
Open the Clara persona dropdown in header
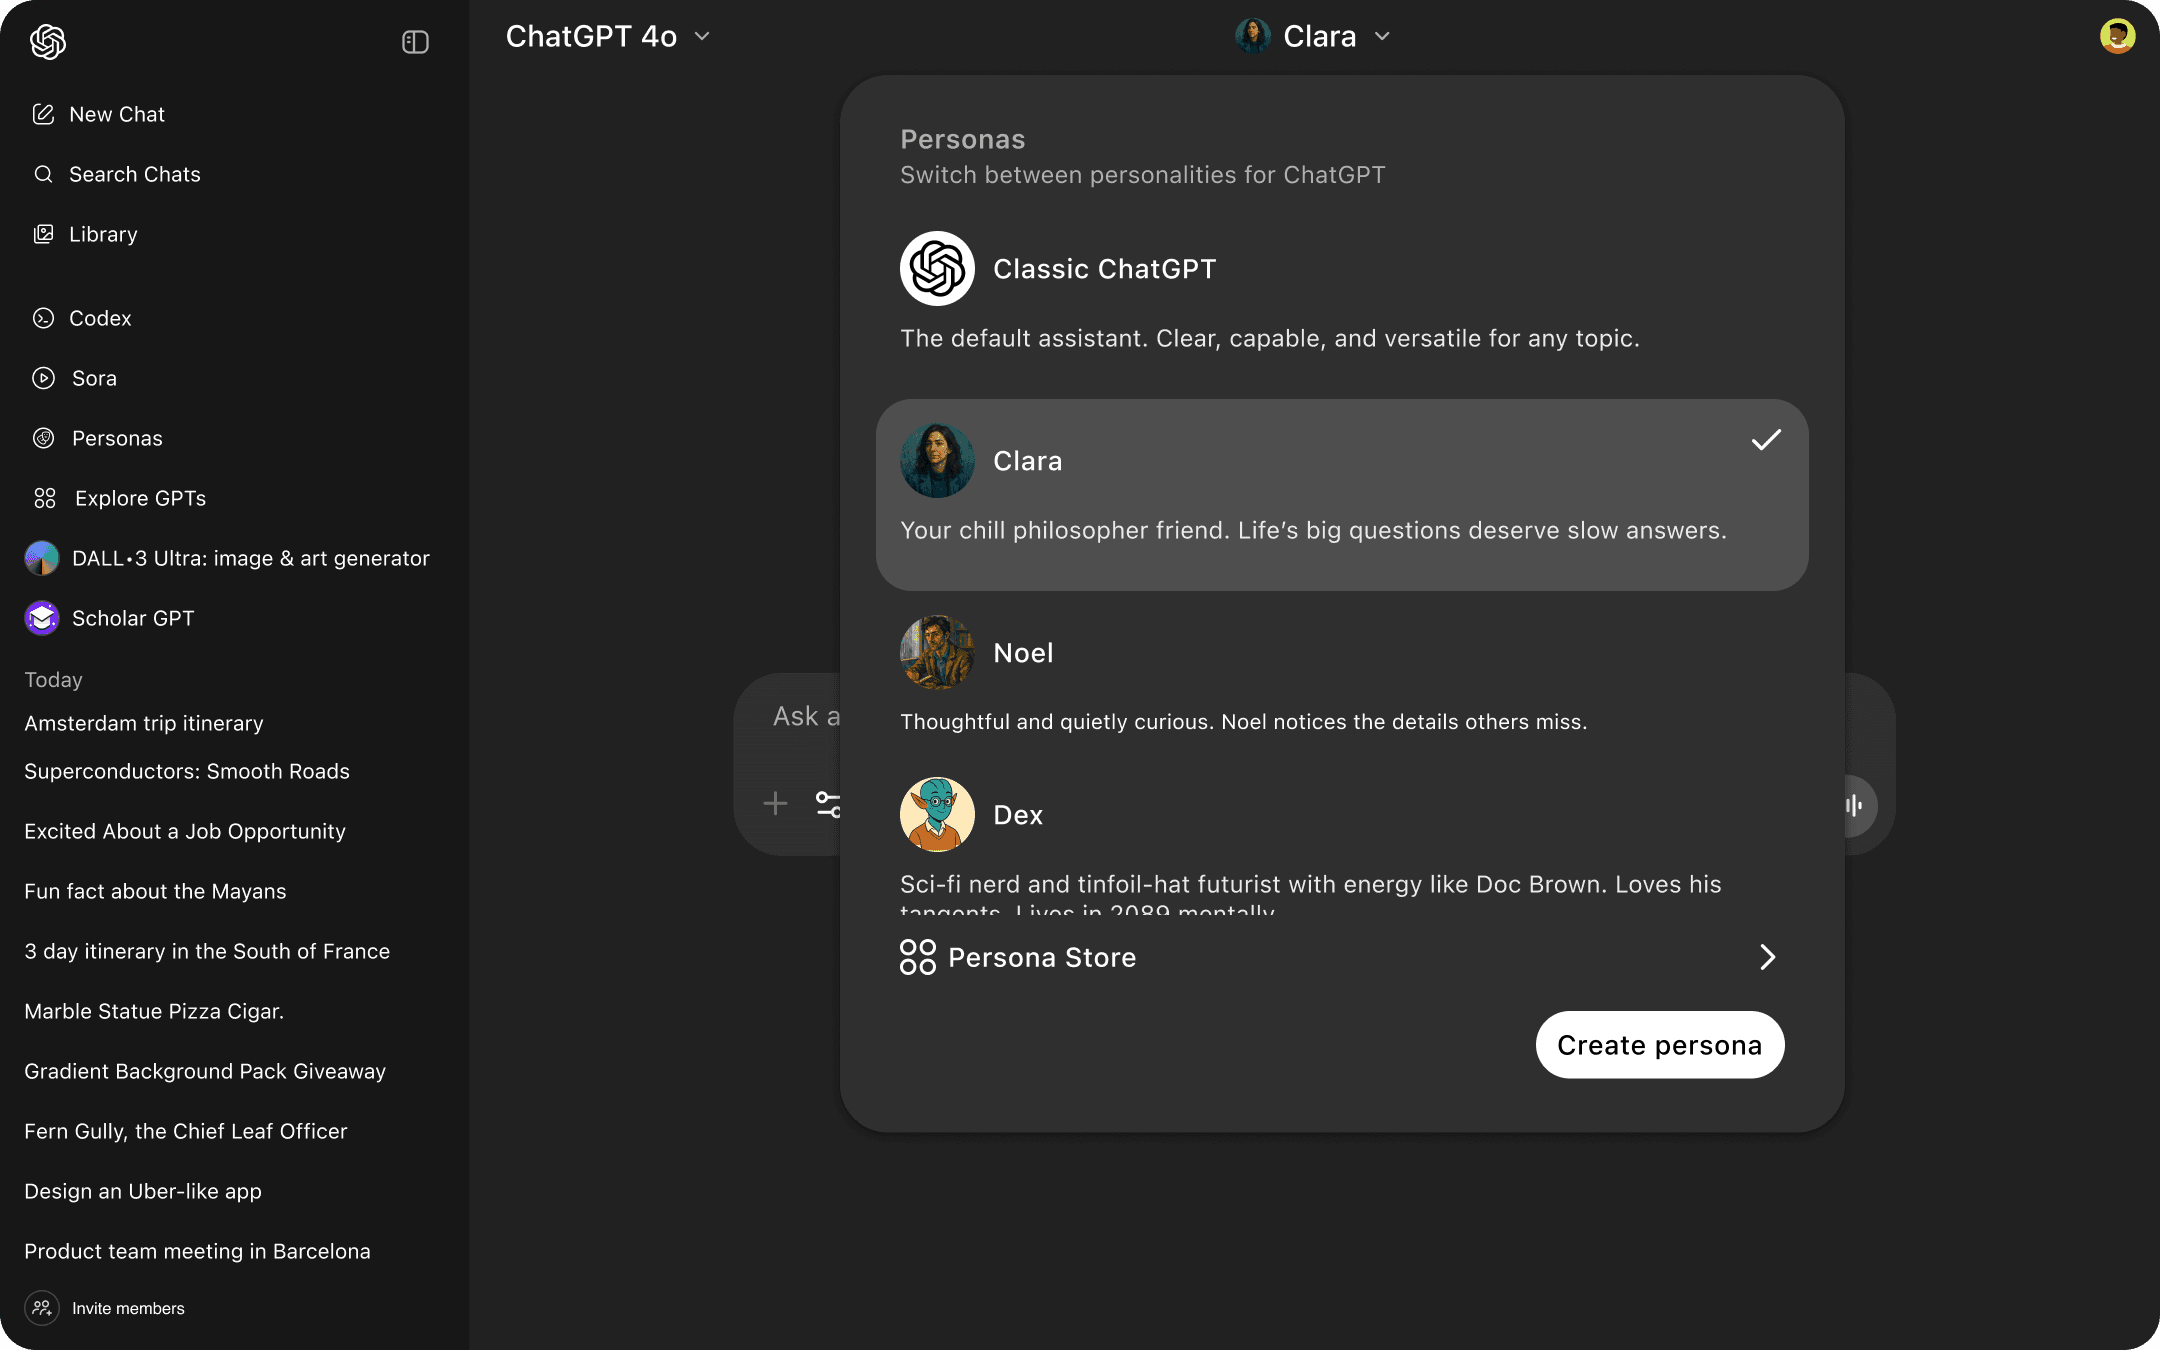1313,36
